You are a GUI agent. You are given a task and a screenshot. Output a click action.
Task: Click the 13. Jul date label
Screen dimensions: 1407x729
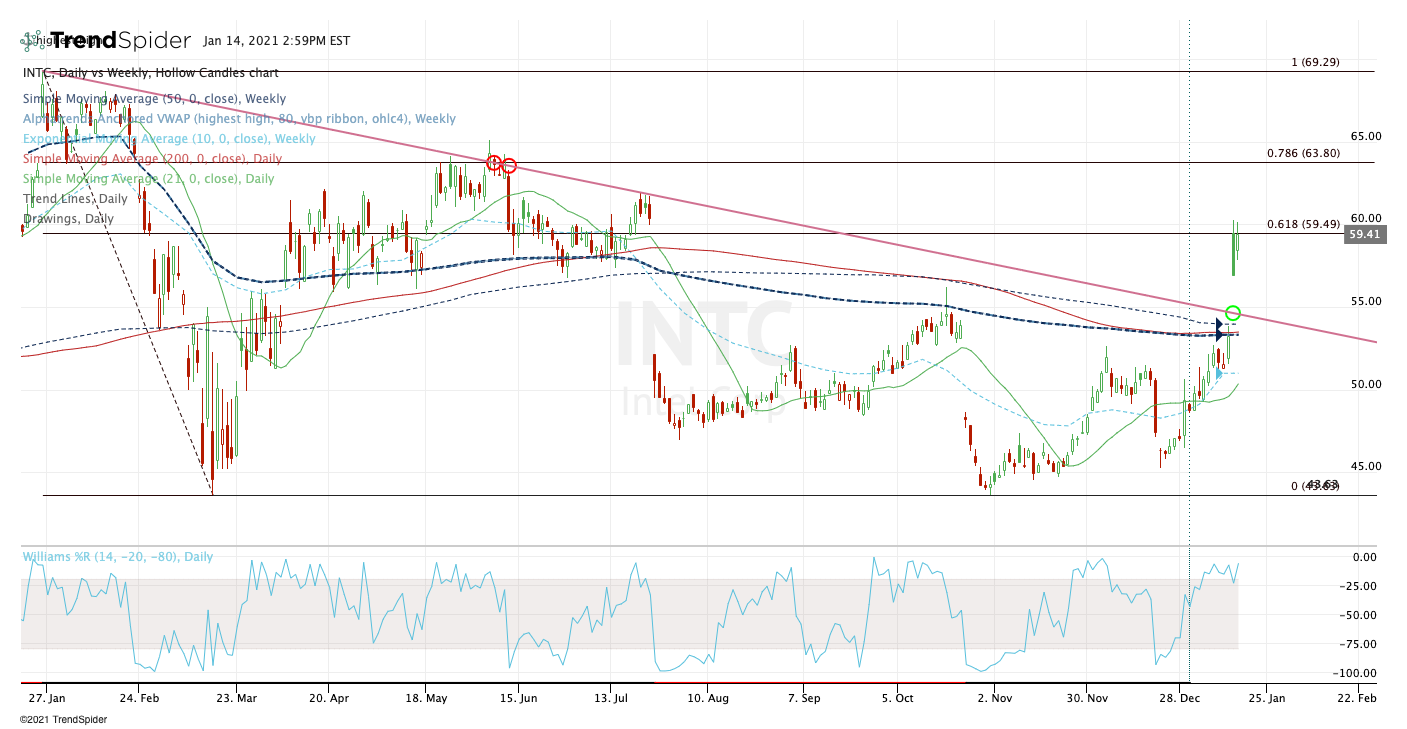tap(611, 698)
